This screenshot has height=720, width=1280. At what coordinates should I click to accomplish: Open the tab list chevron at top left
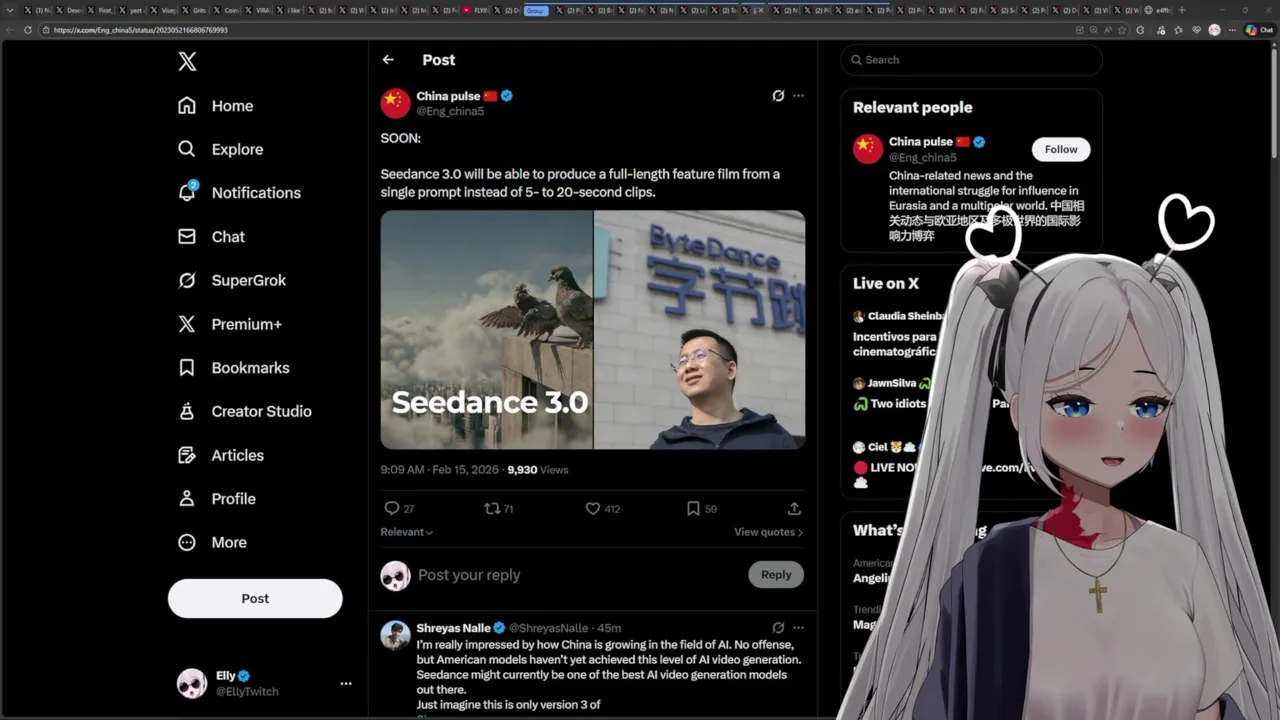[11, 10]
